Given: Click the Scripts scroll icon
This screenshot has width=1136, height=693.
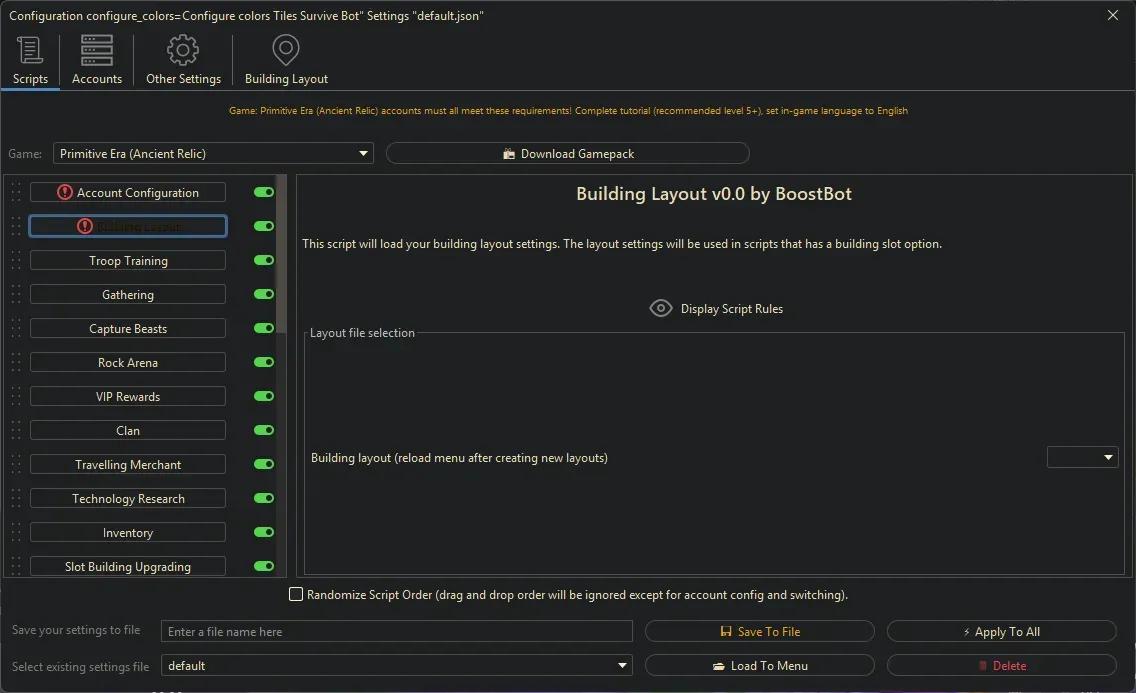Looking at the screenshot, I should pyautogui.click(x=30, y=49).
